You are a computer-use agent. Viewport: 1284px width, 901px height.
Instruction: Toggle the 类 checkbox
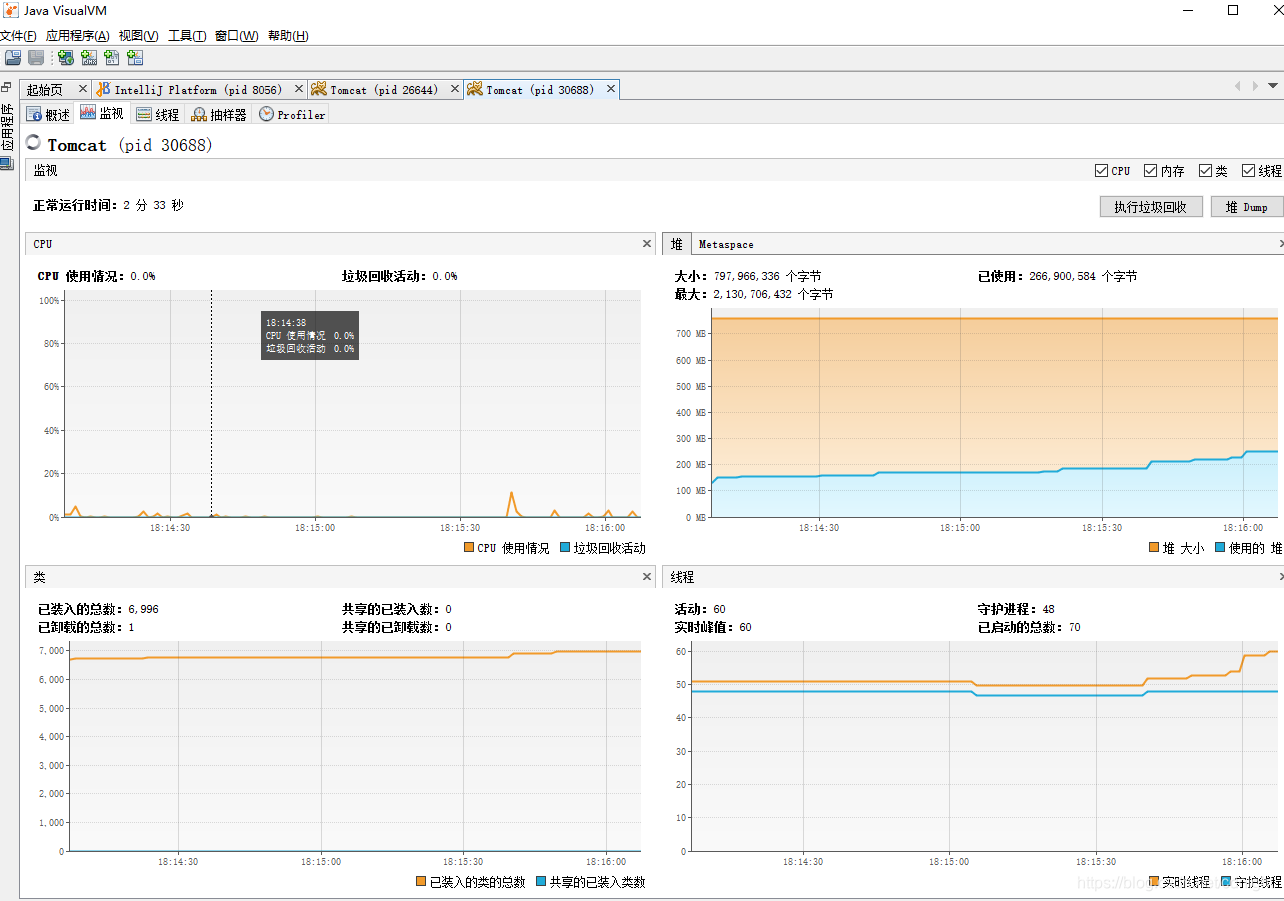click(x=1205, y=171)
